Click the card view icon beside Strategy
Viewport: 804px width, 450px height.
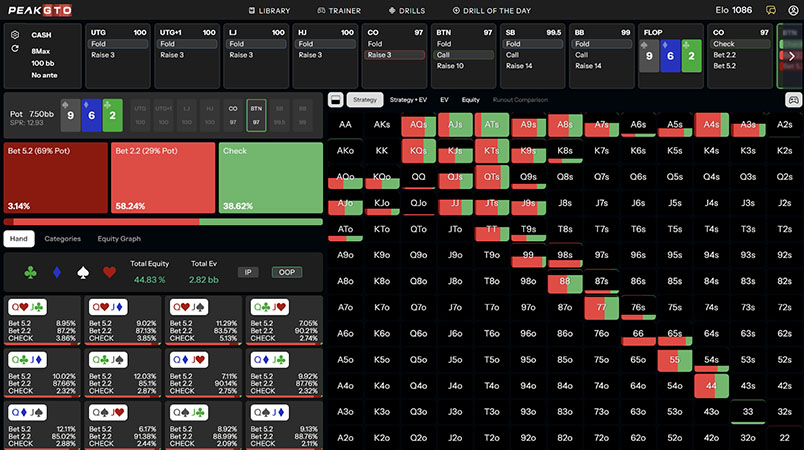click(x=335, y=100)
